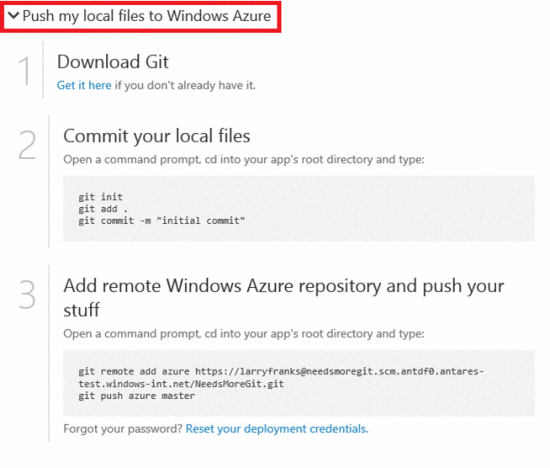
Task: Open 'Reset your deployment credentials' link
Action: pos(277,429)
